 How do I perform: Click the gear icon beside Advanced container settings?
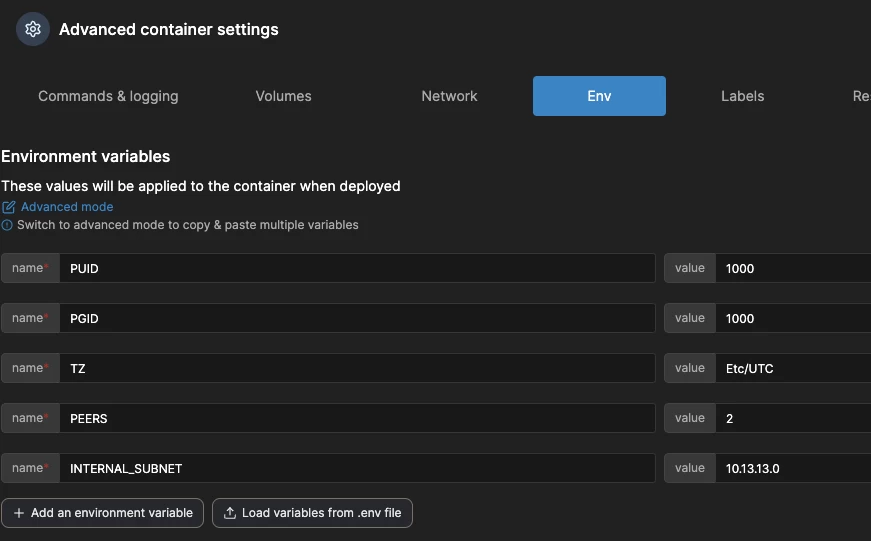click(x=32, y=29)
